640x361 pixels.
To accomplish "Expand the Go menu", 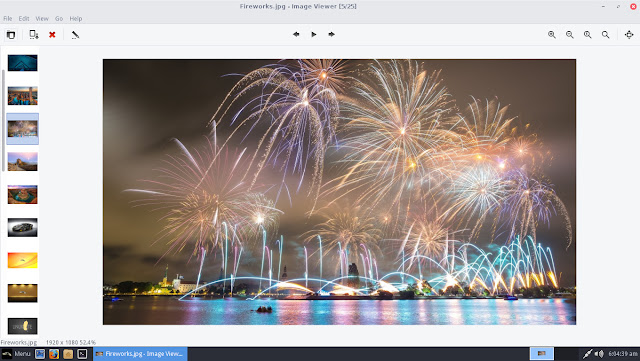I will coord(59,18).
